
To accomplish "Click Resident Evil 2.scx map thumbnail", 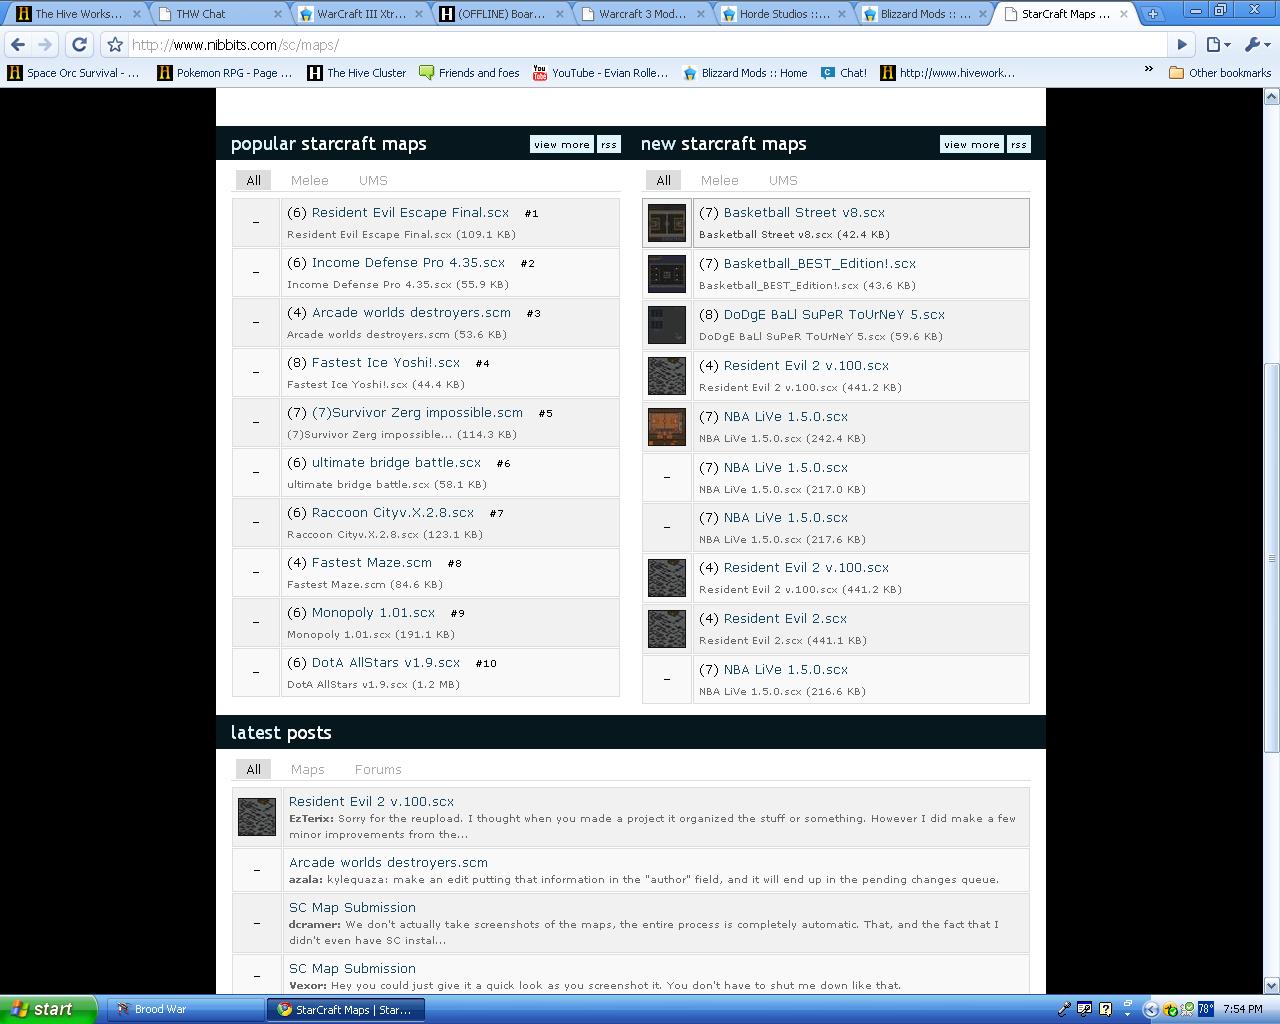I will tap(667, 629).
